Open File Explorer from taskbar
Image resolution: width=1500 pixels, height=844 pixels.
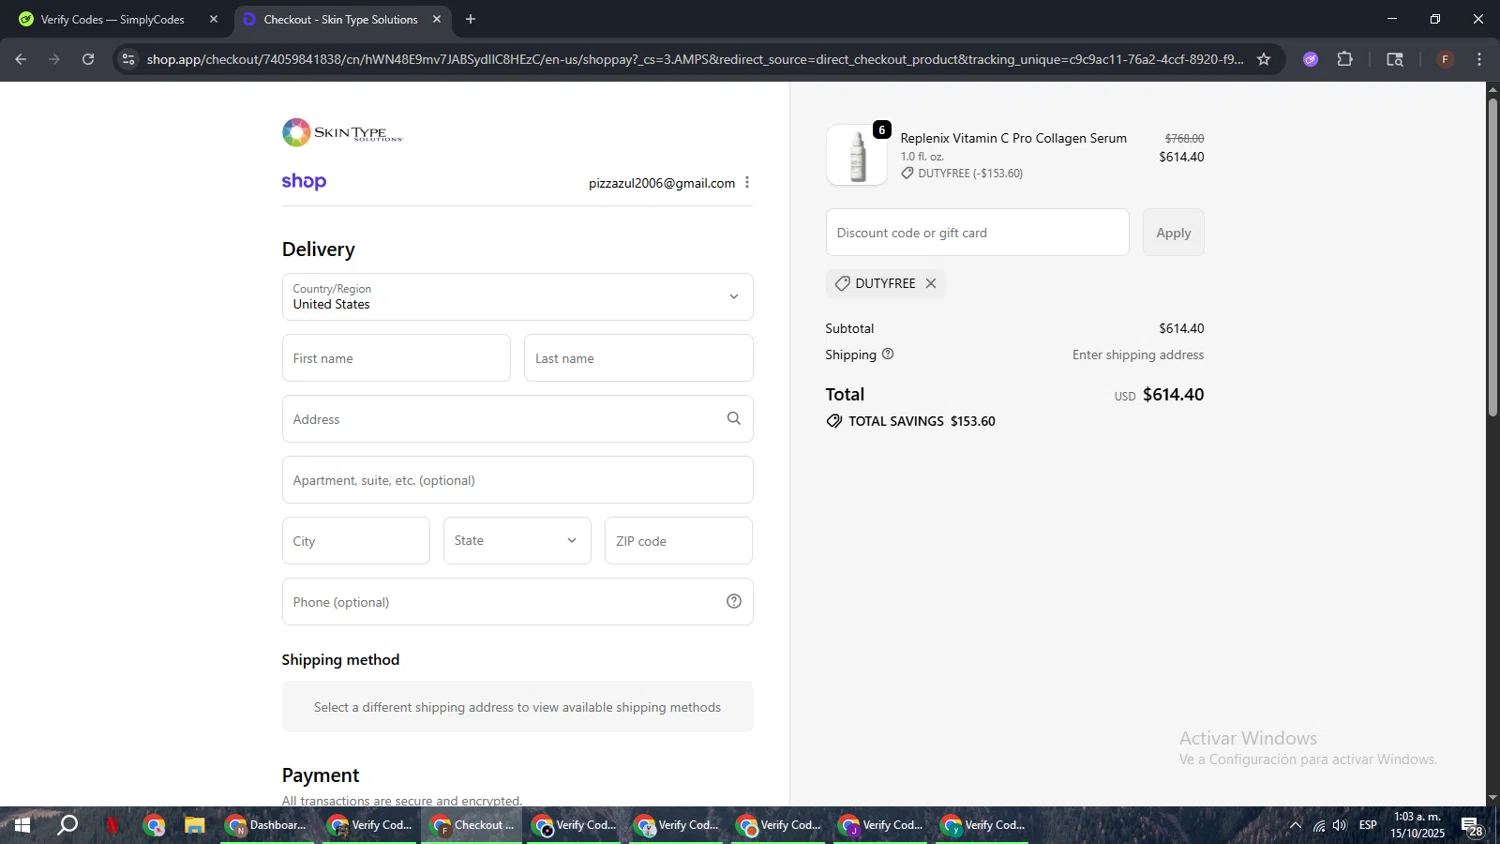click(x=194, y=825)
